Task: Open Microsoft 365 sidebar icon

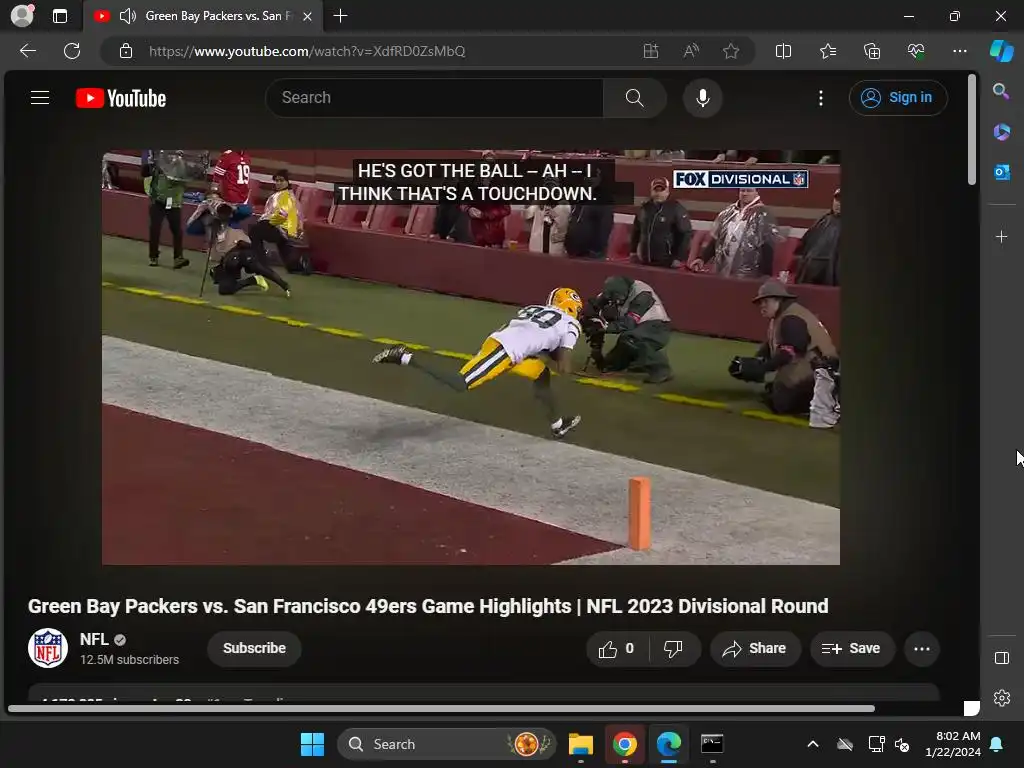Action: (1001, 131)
